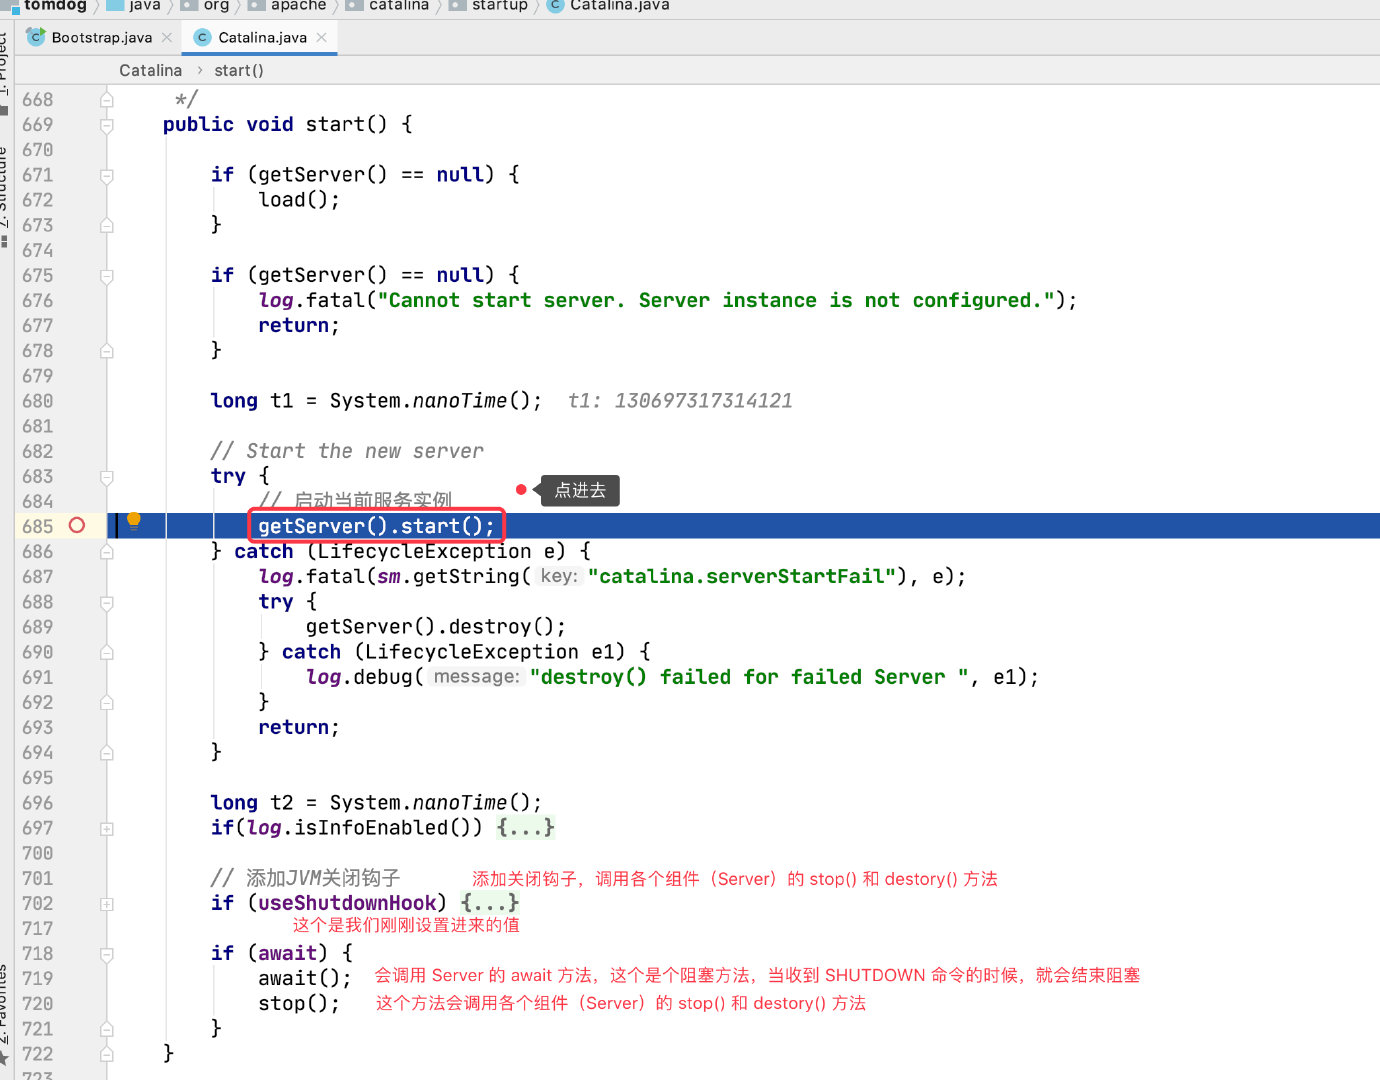Screen dimensions: 1380x1080
Task: Collapse the catch block at line 686
Action: tap(107, 552)
